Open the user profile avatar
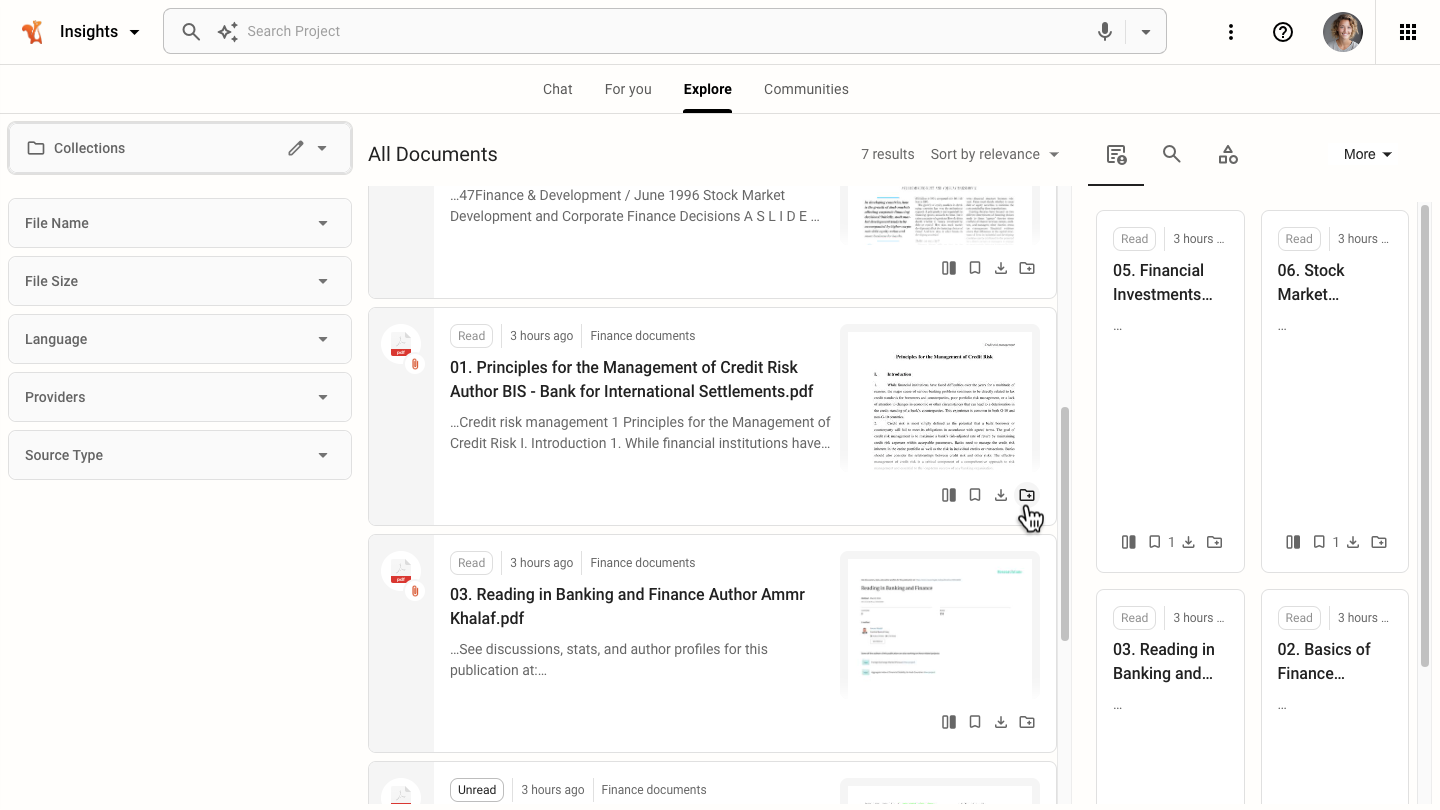Screen dimensions: 1440x810 [x=1343, y=32]
